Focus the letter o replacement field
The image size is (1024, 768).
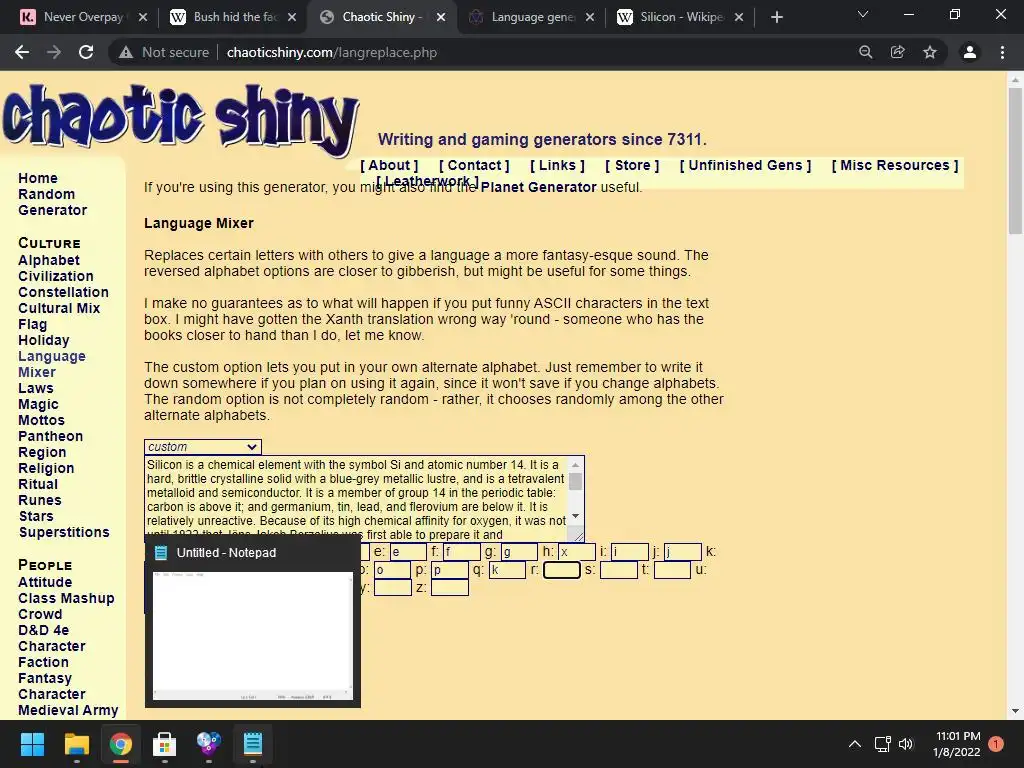coord(392,569)
